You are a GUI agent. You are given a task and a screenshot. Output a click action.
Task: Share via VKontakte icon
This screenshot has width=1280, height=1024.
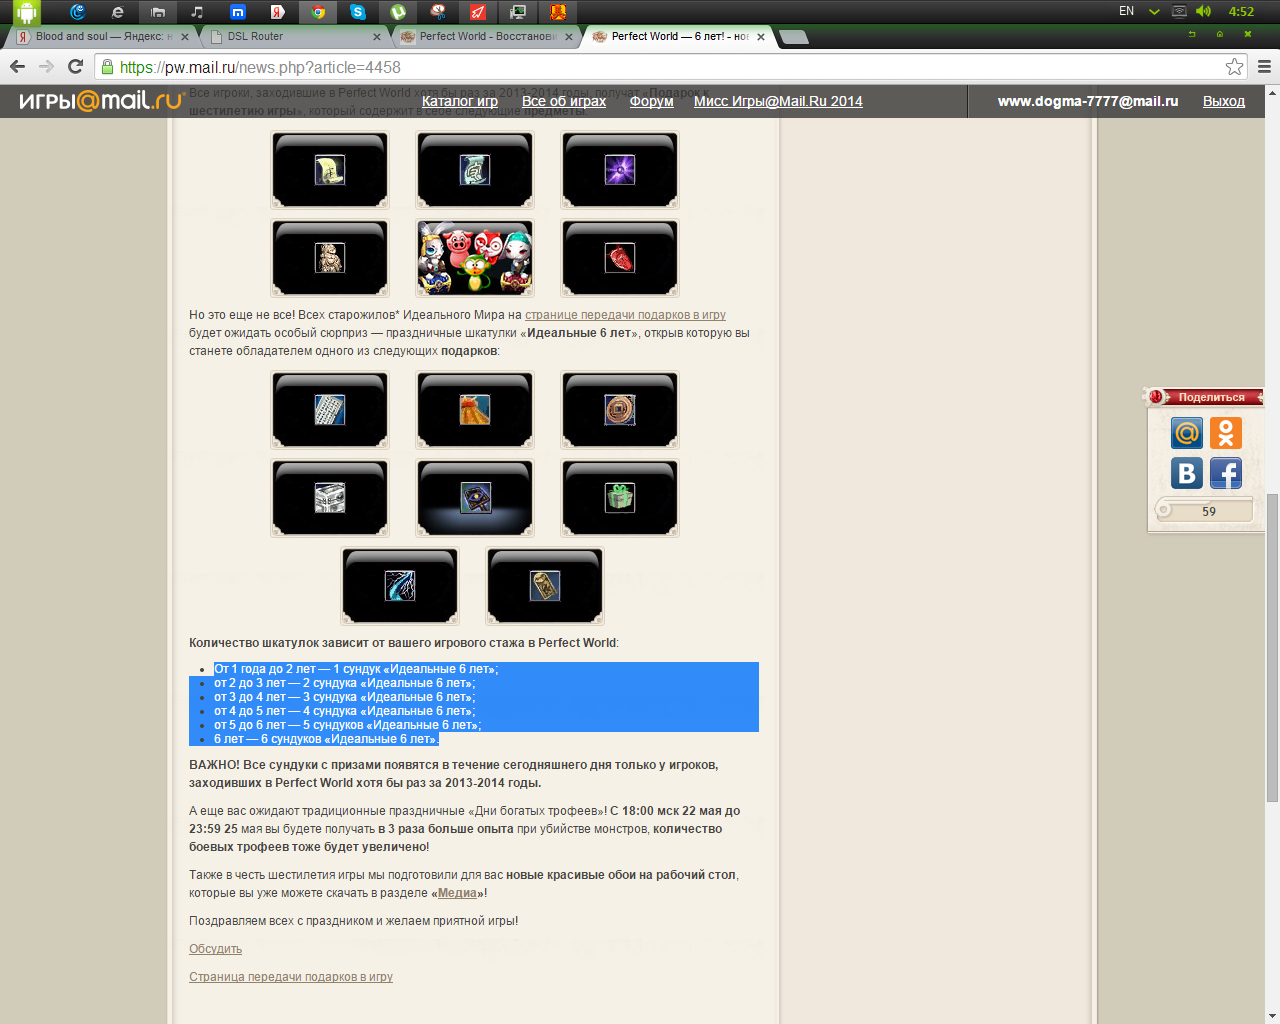click(1187, 473)
